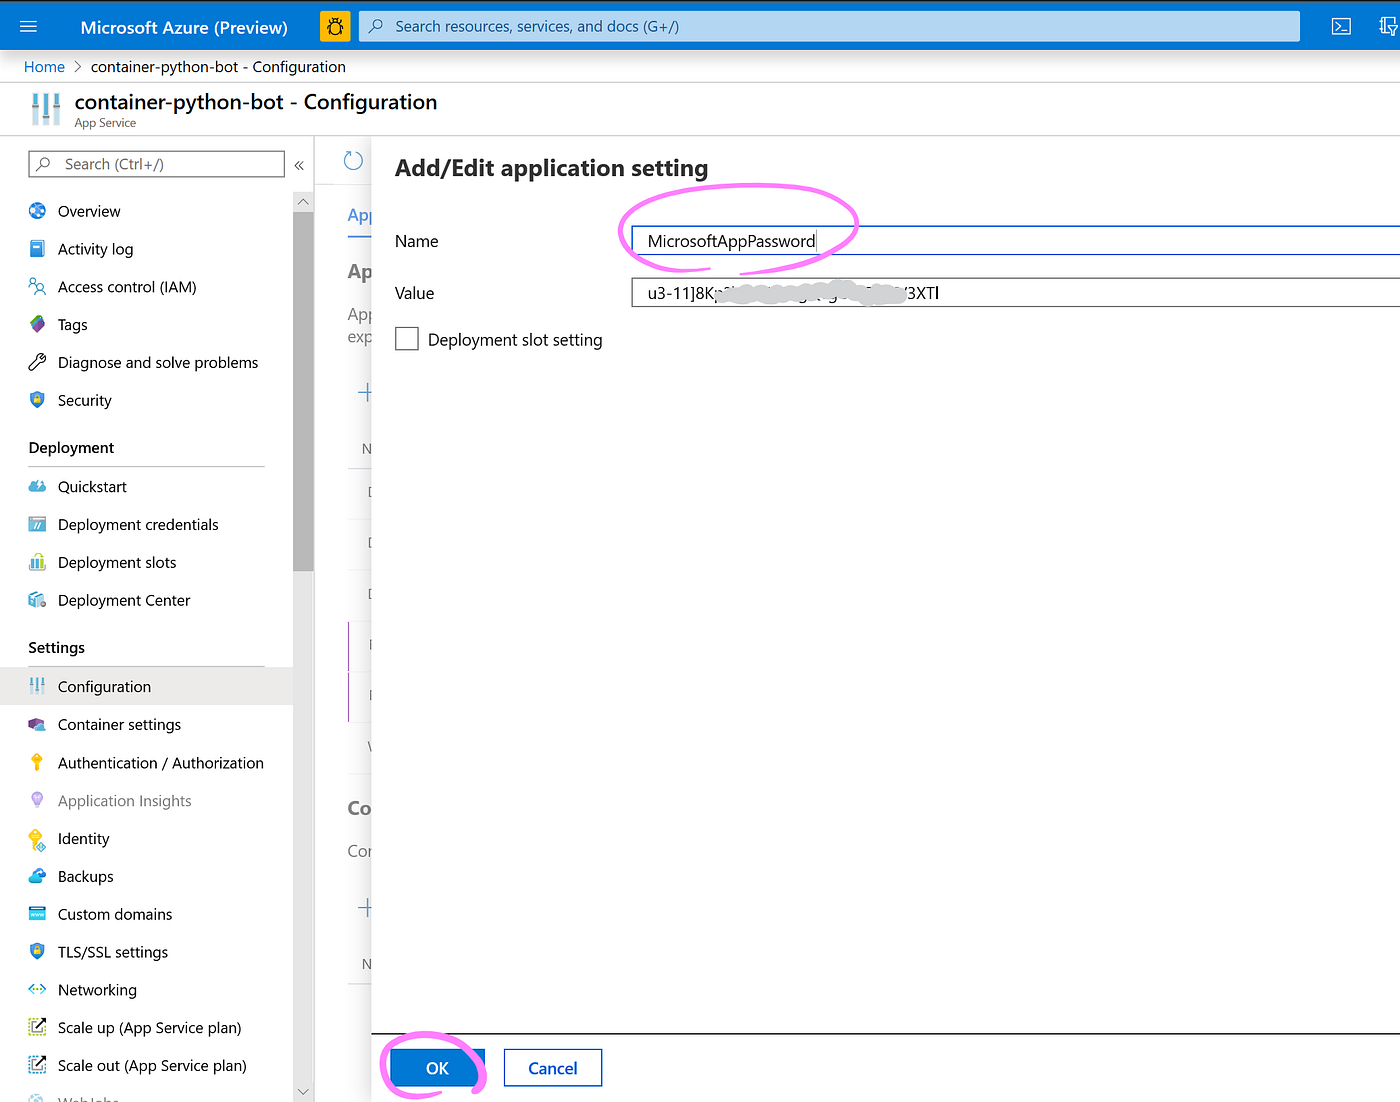The image size is (1400, 1102).
Task: Open Identity settings
Action: point(83,838)
